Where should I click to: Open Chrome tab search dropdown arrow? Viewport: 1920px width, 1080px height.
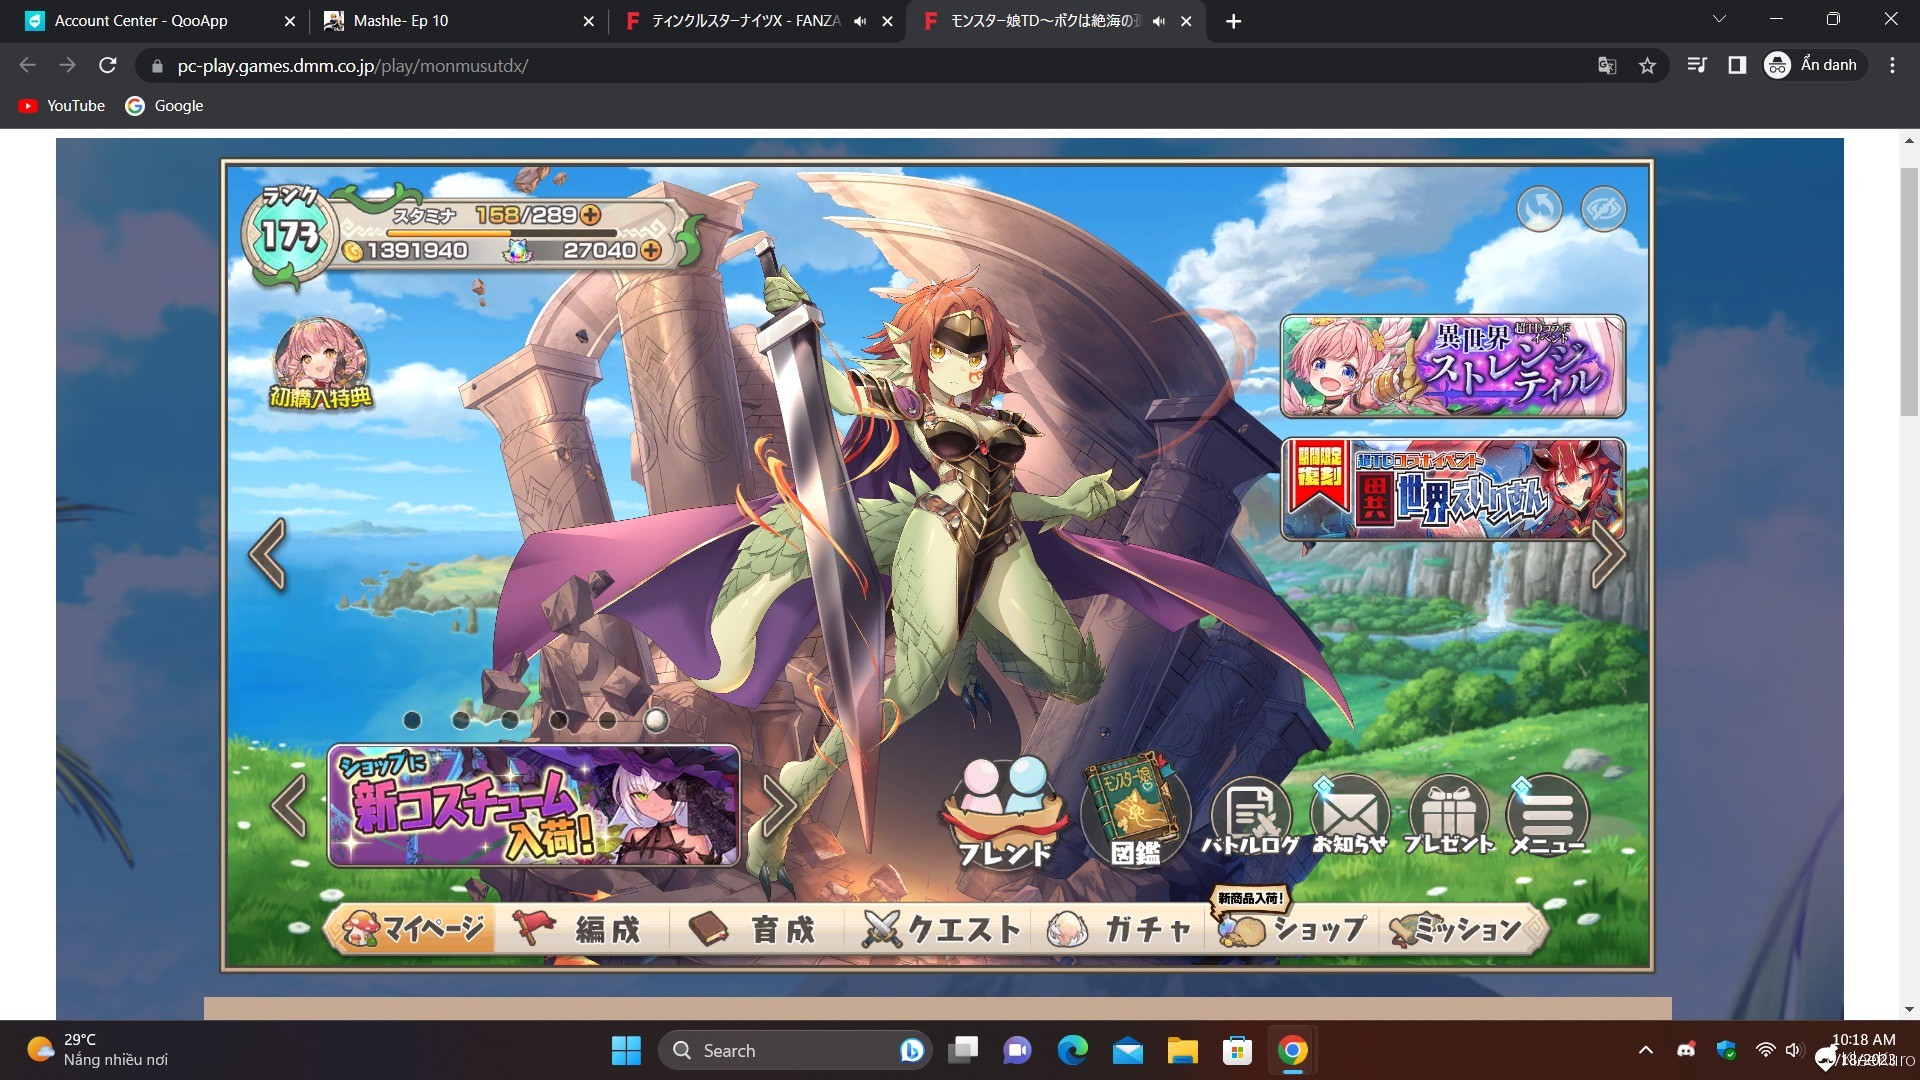(1719, 19)
